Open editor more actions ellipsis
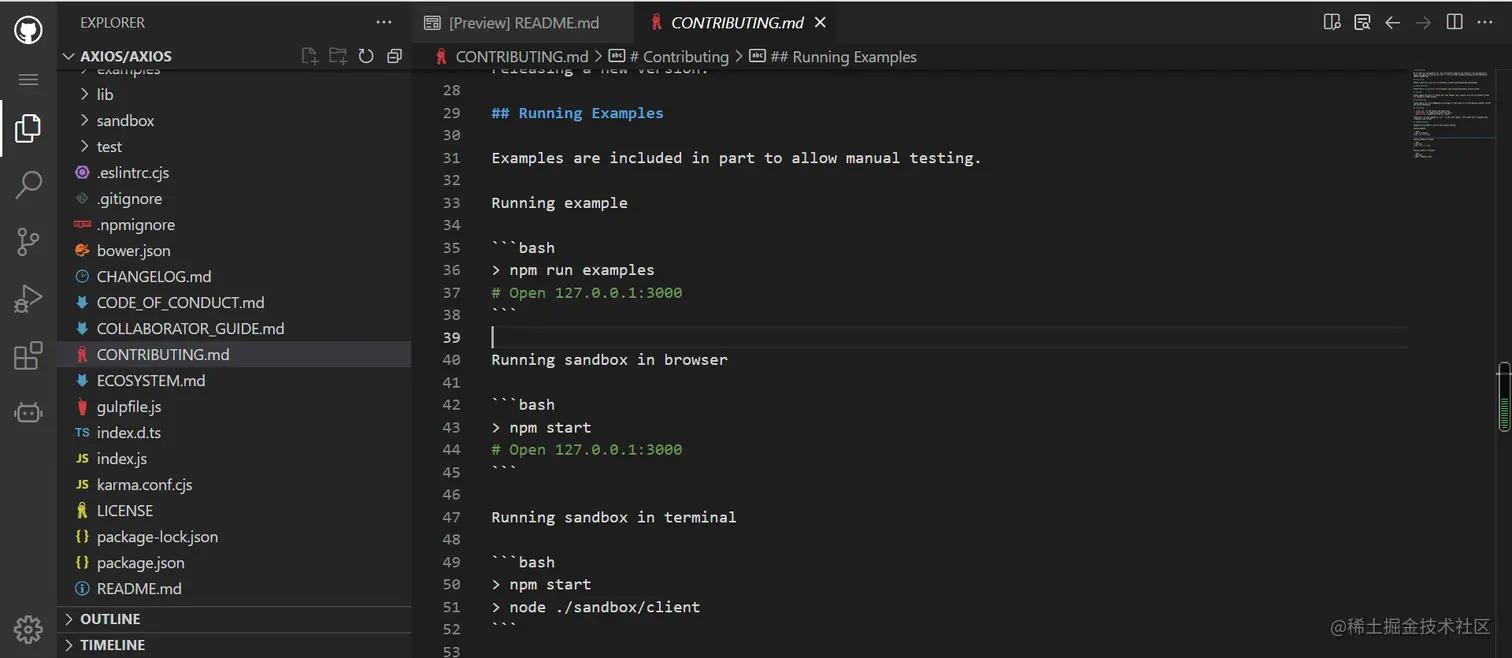The width and height of the screenshot is (1512, 658). [x=1485, y=22]
